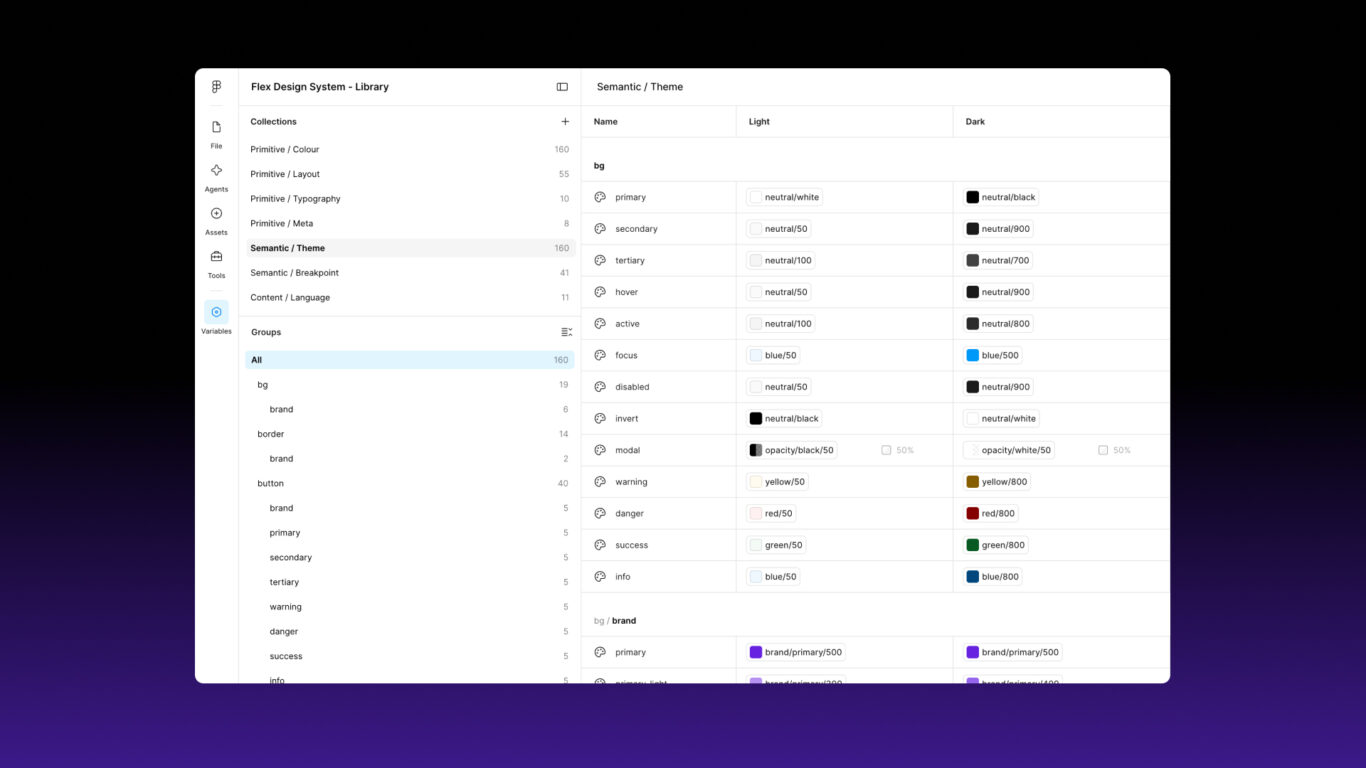Open the Primitive / Colour collection
The width and height of the screenshot is (1366, 768).
(410, 149)
